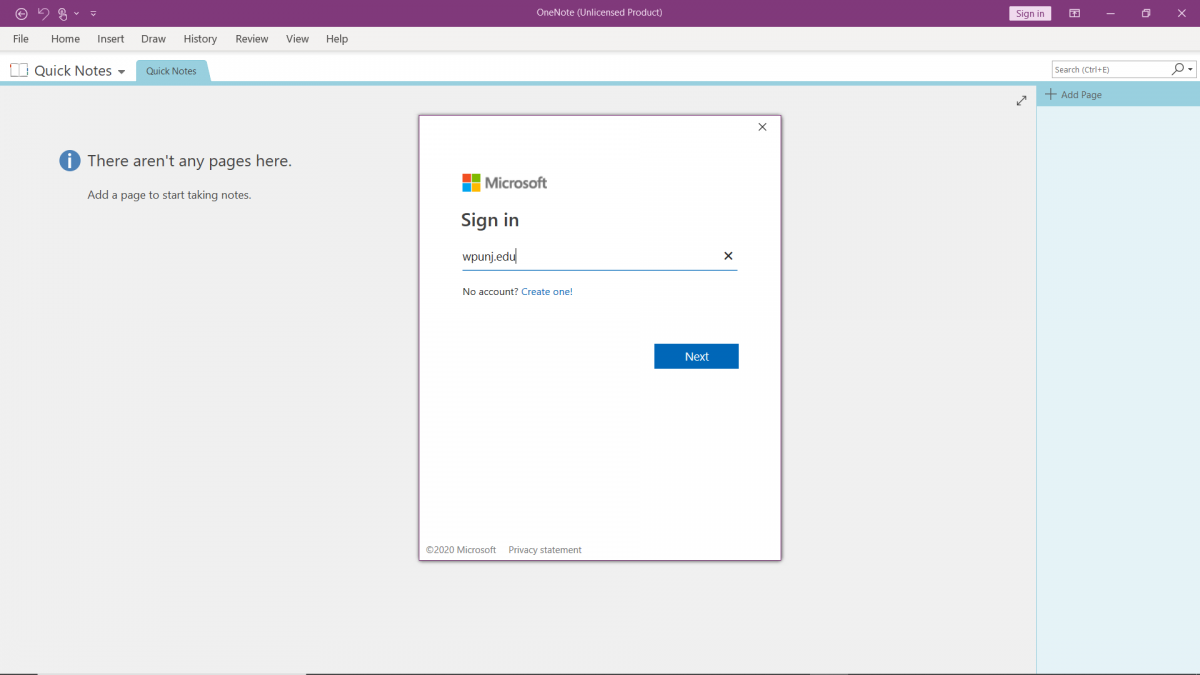Image resolution: width=1200 pixels, height=675 pixels.
Task: Switch to the Draw ribbon tab
Action: (153, 39)
